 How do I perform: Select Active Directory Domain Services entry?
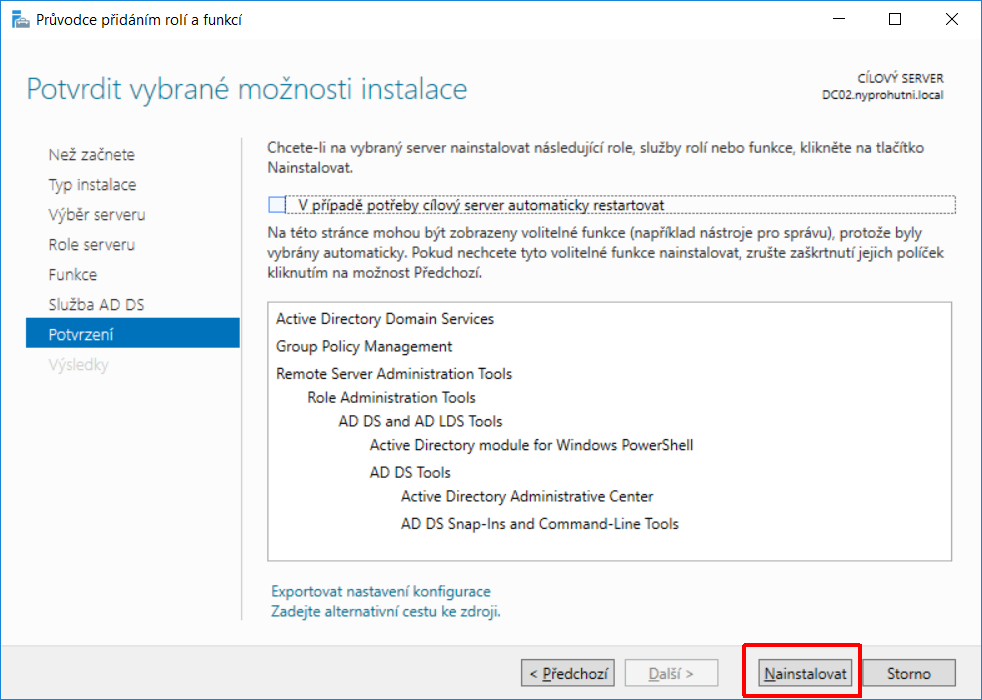tap(385, 319)
